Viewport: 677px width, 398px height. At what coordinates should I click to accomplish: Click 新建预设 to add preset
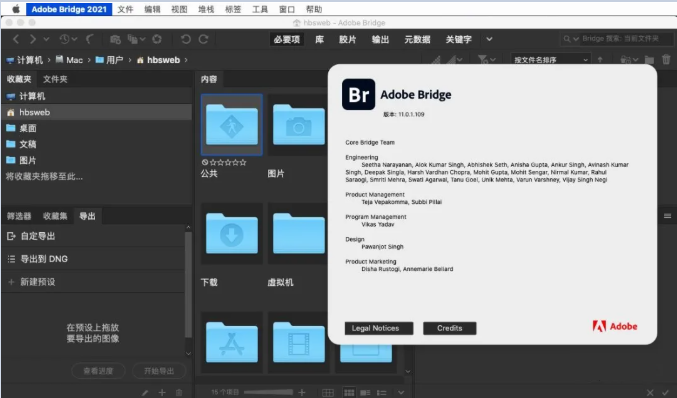(93, 282)
